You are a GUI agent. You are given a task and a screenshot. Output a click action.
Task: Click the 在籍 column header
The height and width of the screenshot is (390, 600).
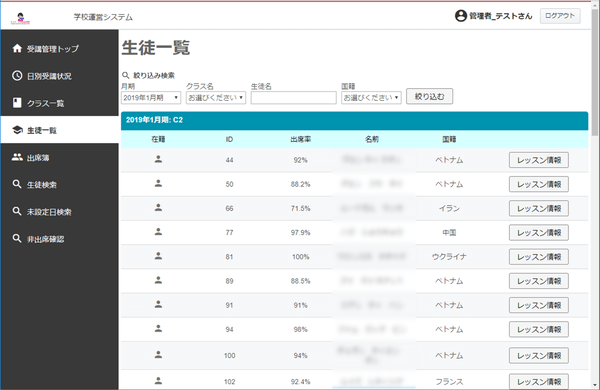point(158,139)
